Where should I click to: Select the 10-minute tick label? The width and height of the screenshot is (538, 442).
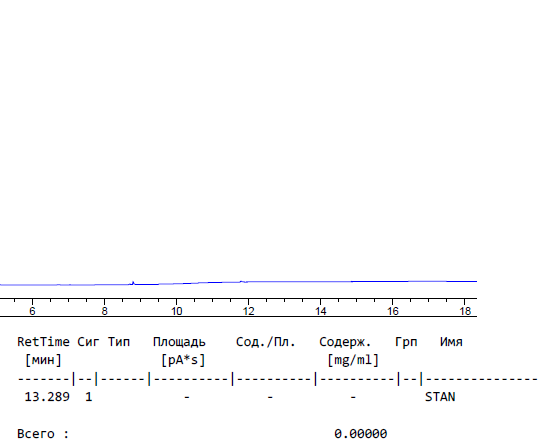point(176,311)
